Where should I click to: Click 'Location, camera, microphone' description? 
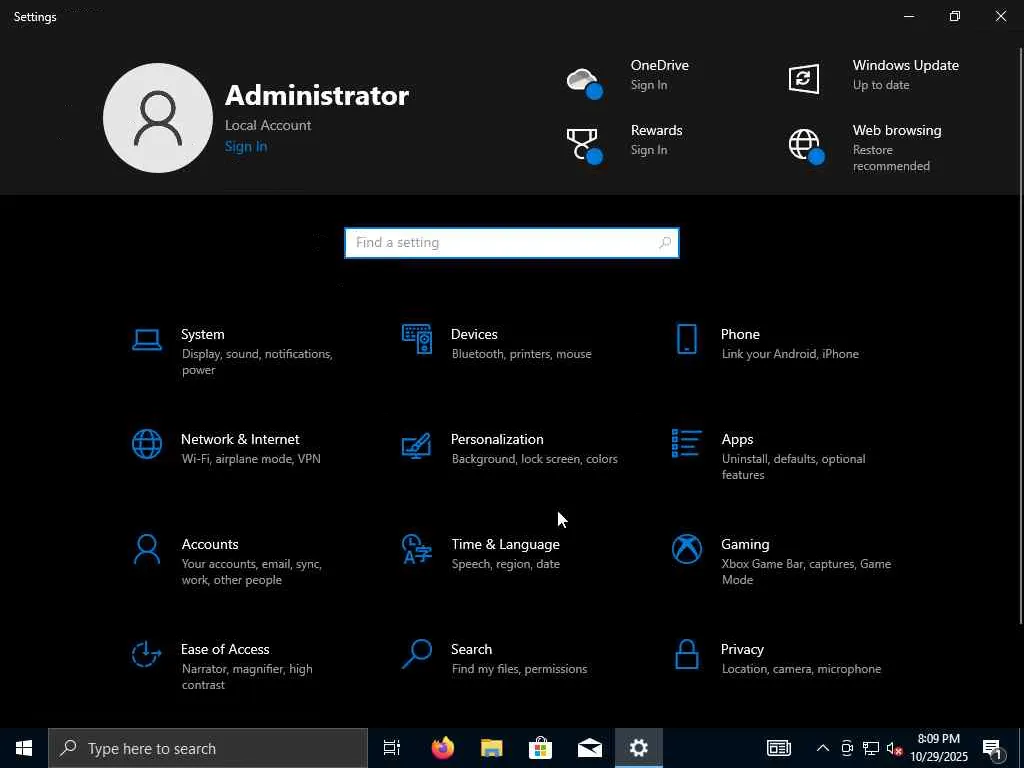pyautogui.click(x=801, y=669)
